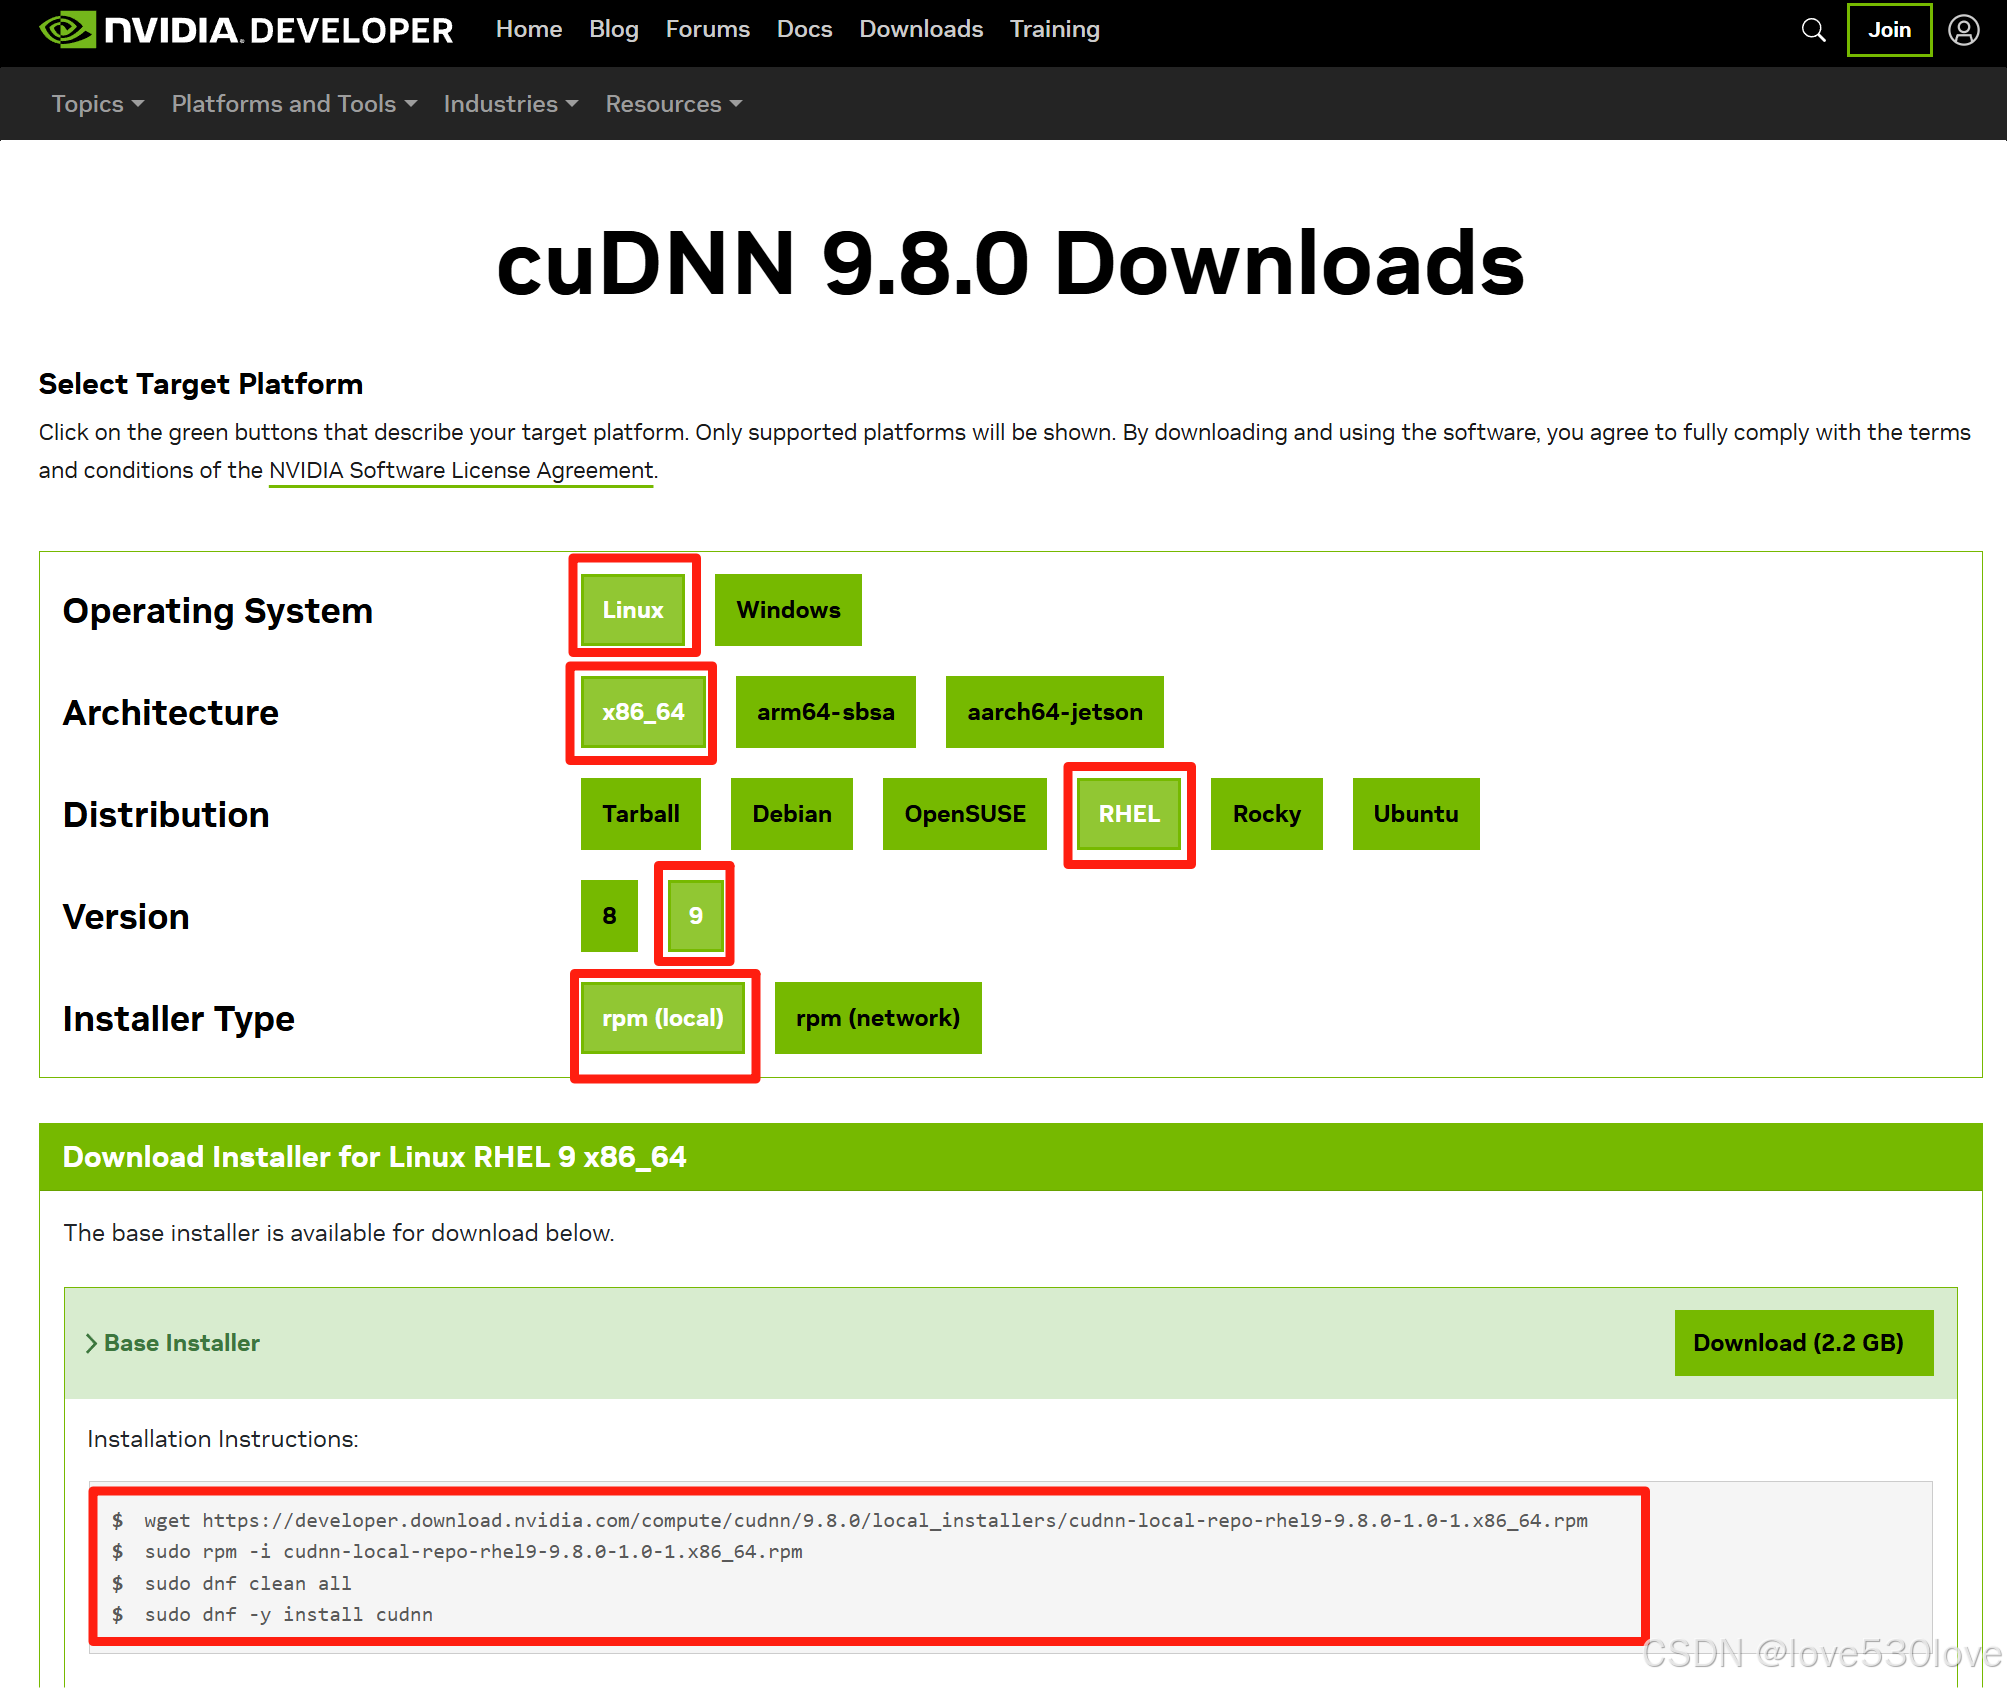Collapse the Base Installer section chevron

click(92, 1343)
